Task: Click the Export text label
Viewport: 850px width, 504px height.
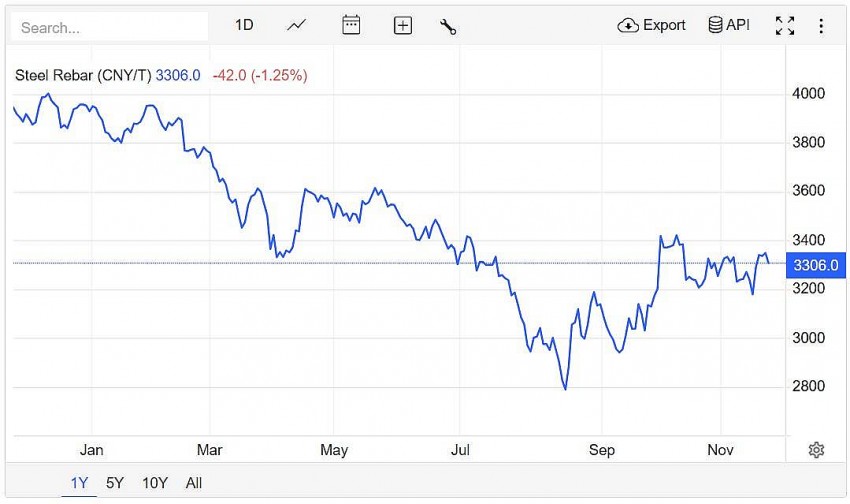Action: coord(664,25)
